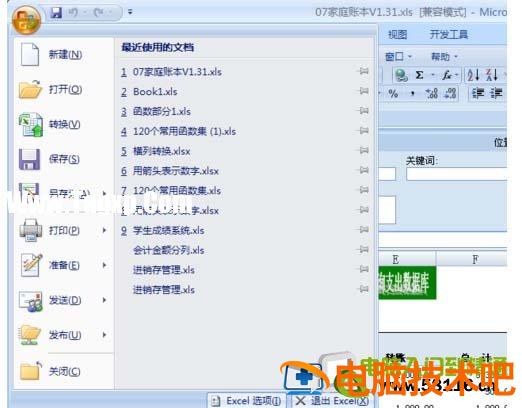Open recent file 学生成绩系统.xls
Screen dimensions: 522x408
[169, 230]
